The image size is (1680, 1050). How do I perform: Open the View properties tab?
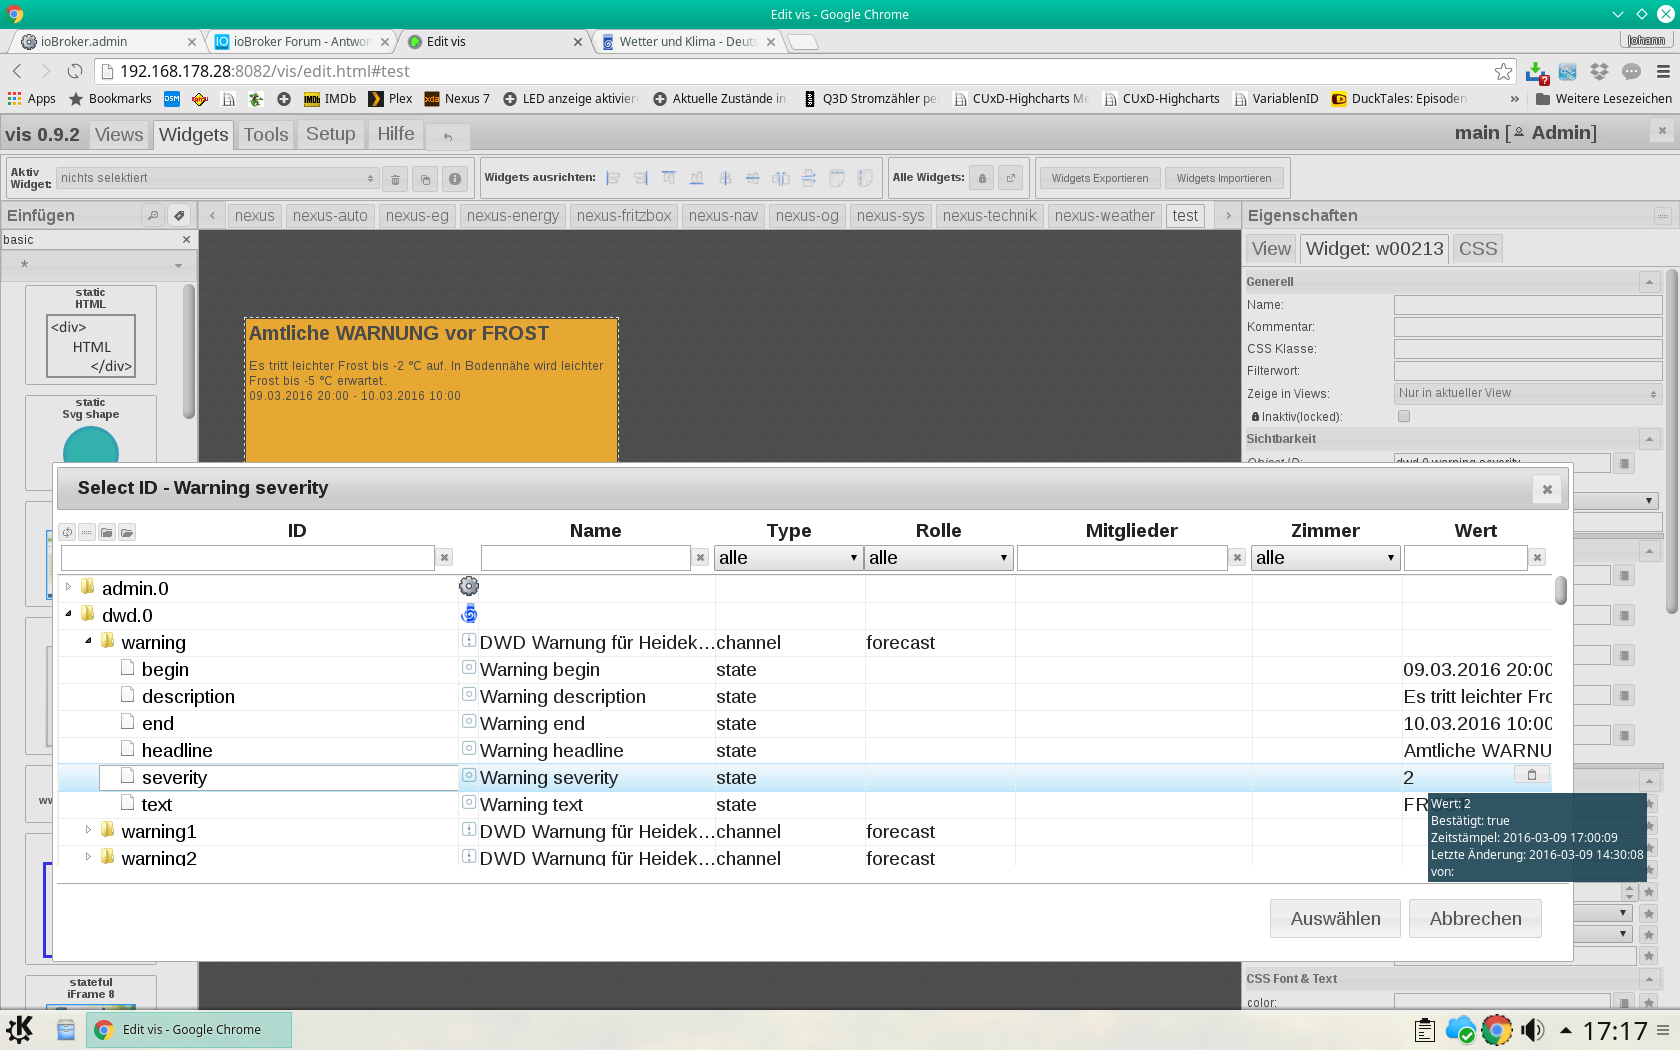point(1271,249)
